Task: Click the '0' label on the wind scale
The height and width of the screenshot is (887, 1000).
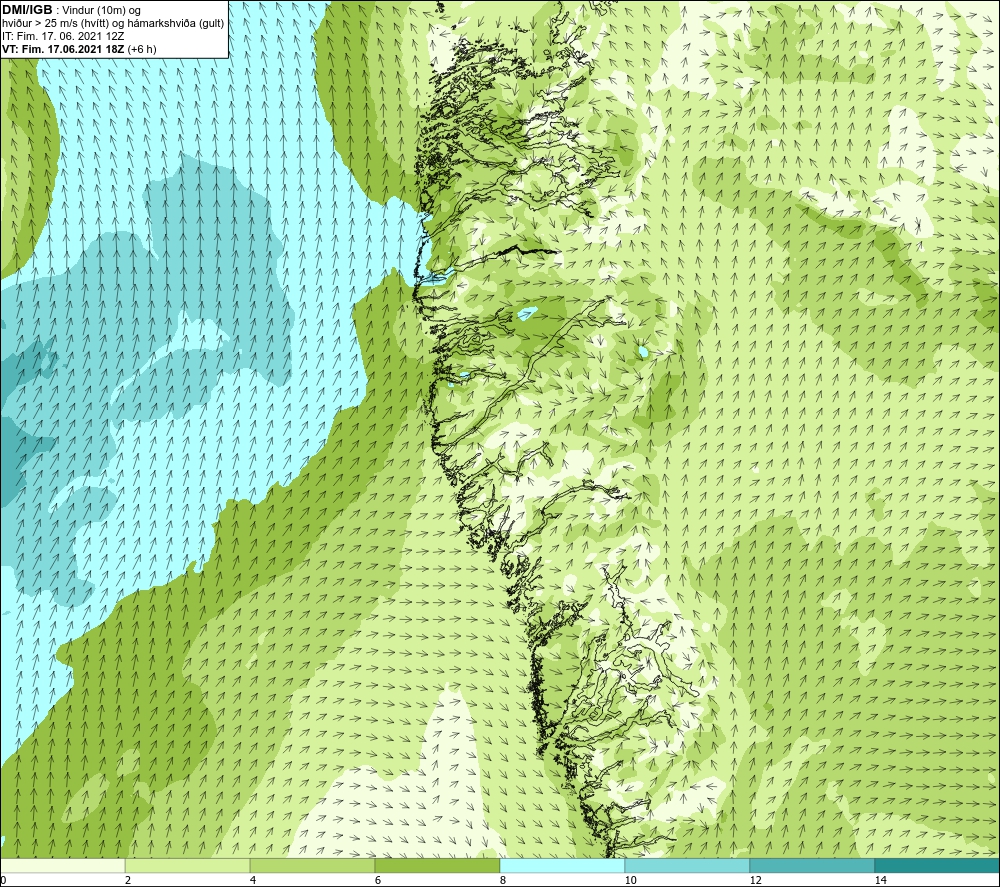Action: [3, 881]
